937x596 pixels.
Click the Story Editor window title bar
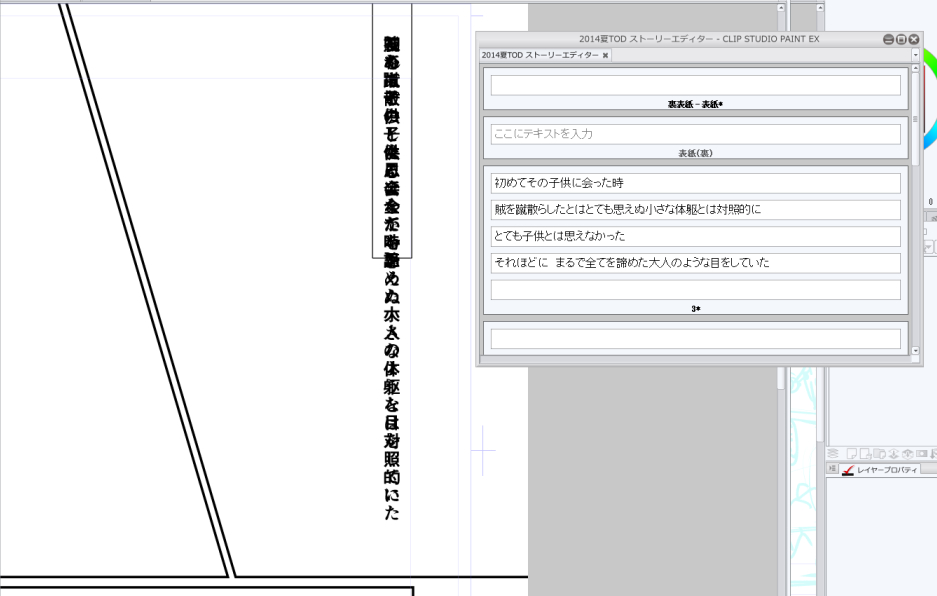coord(699,39)
